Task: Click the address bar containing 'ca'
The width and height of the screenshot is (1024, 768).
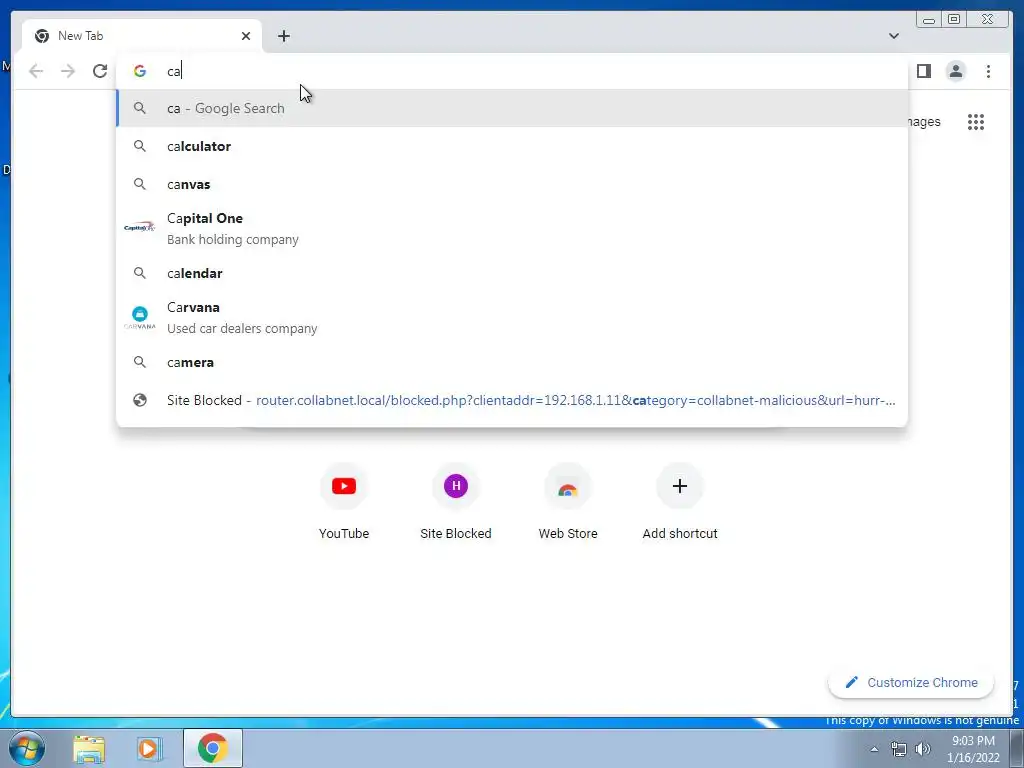Action: pos(512,71)
